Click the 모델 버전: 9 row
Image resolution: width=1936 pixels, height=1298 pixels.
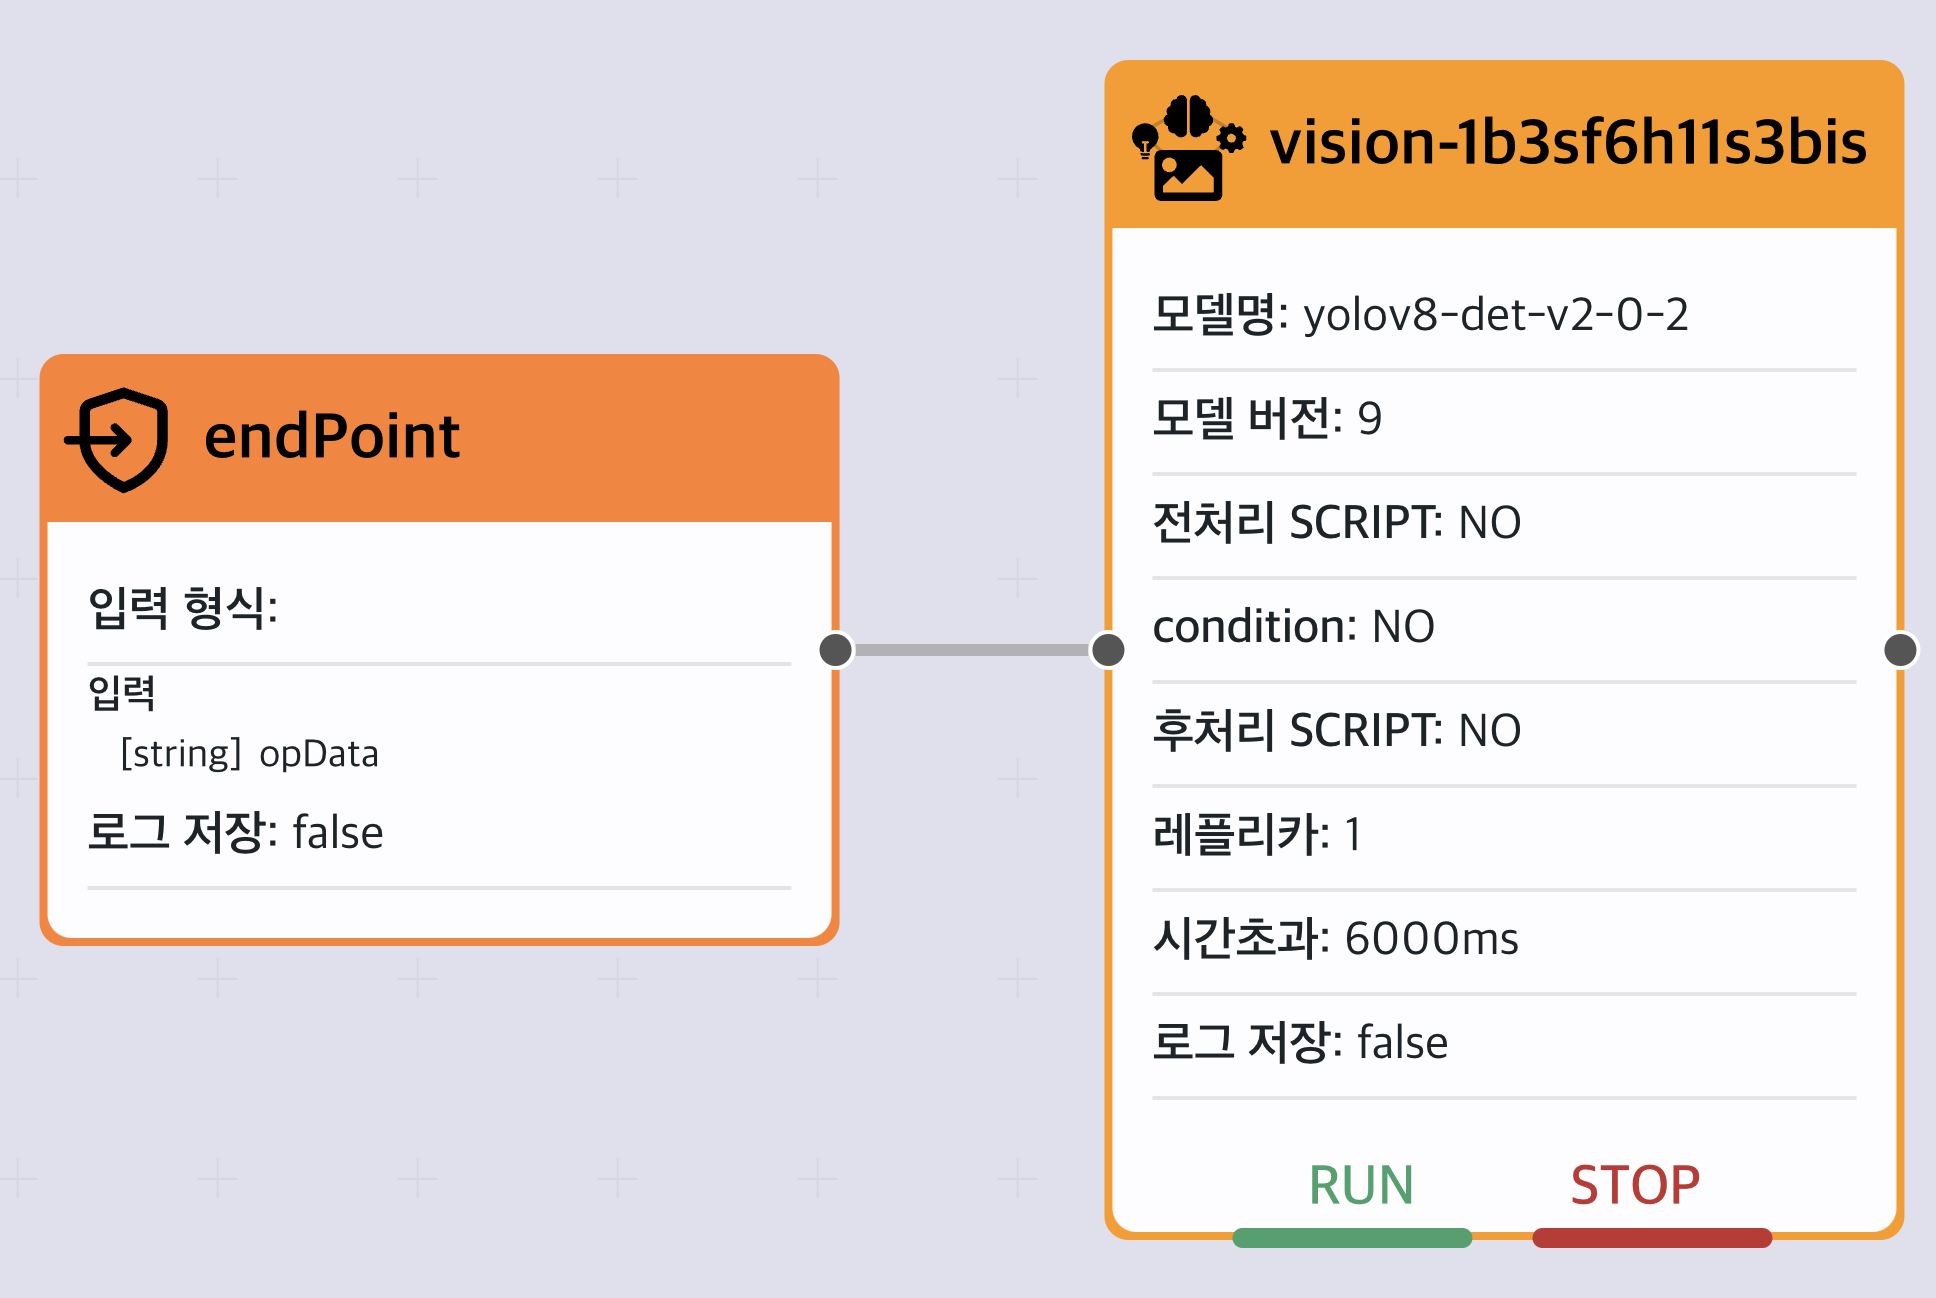pos(1504,420)
